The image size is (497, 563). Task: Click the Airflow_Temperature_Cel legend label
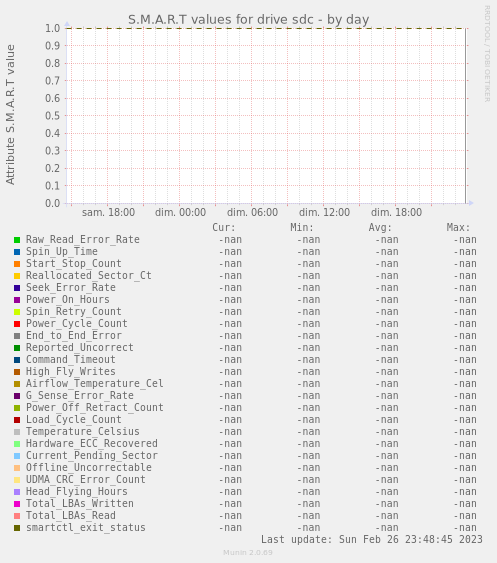(95, 383)
